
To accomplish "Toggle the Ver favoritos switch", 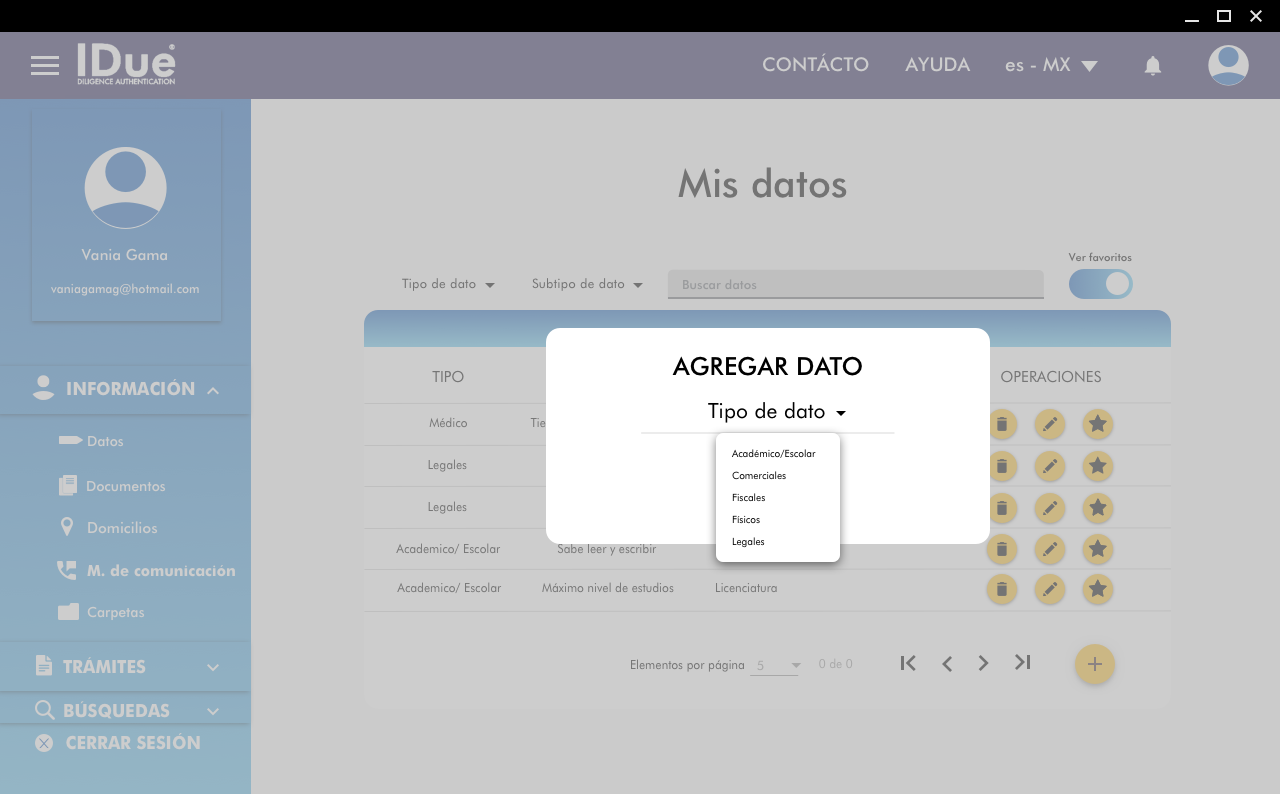I will point(1101,284).
